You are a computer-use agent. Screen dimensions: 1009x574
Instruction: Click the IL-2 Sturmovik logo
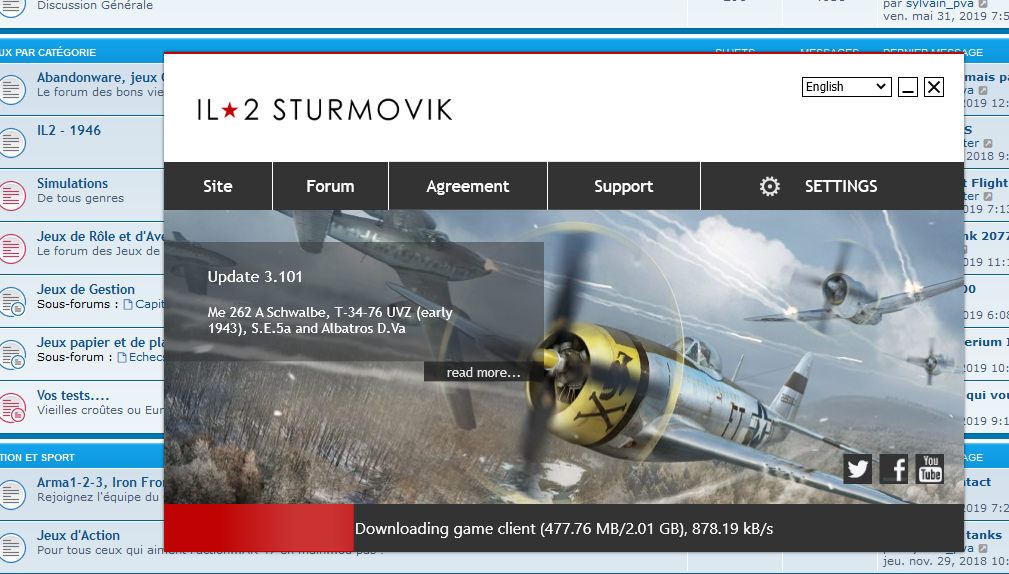point(324,110)
